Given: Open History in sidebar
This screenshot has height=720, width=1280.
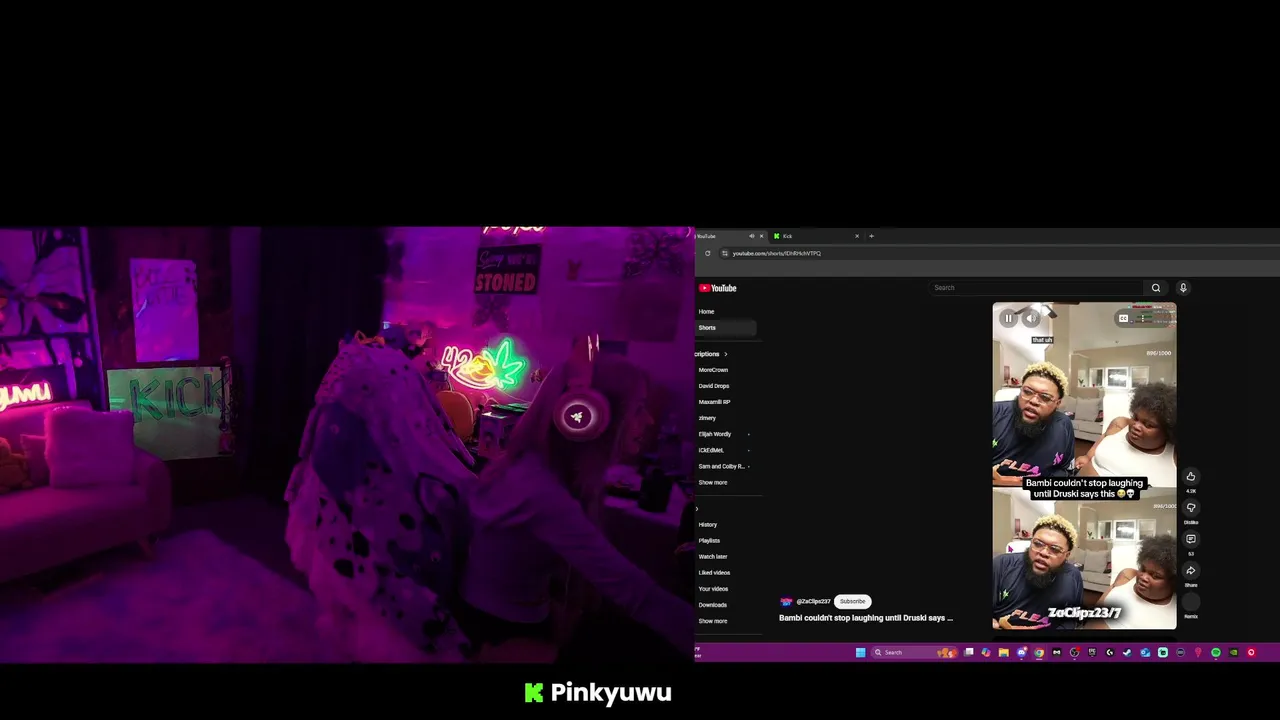Looking at the screenshot, I should pos(708,525).
